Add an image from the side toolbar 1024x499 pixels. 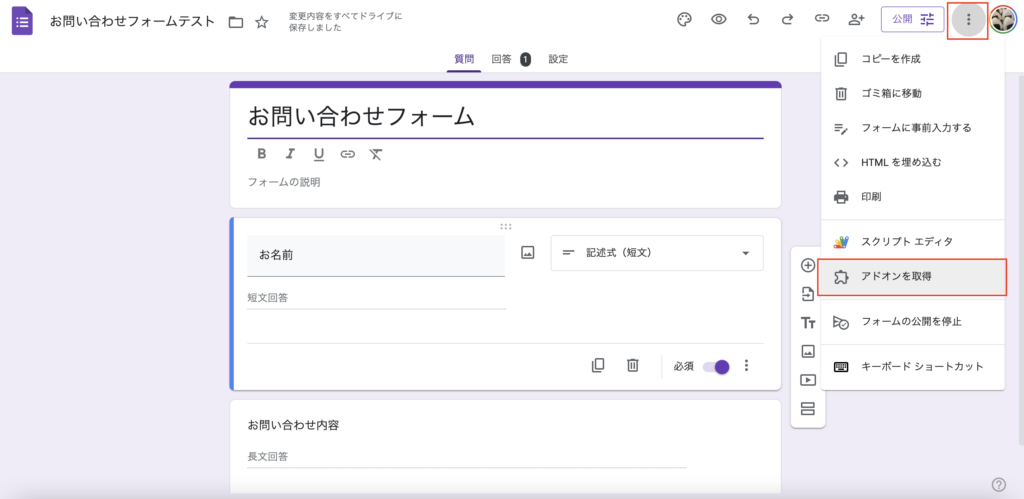(x=808, y=351)
